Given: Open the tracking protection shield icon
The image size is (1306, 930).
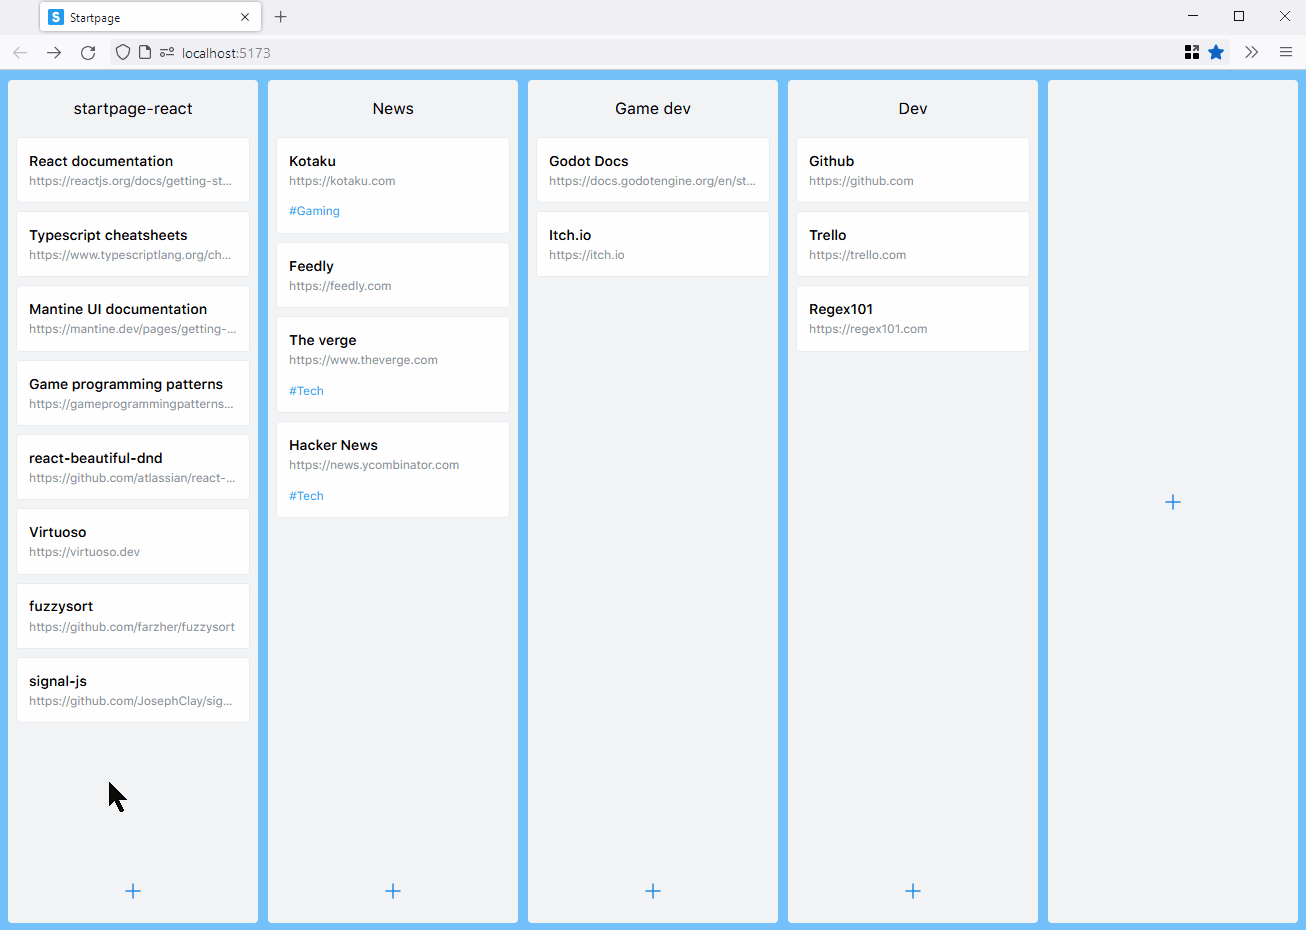Looking at the screenshot, I should (x=123, y=53).
